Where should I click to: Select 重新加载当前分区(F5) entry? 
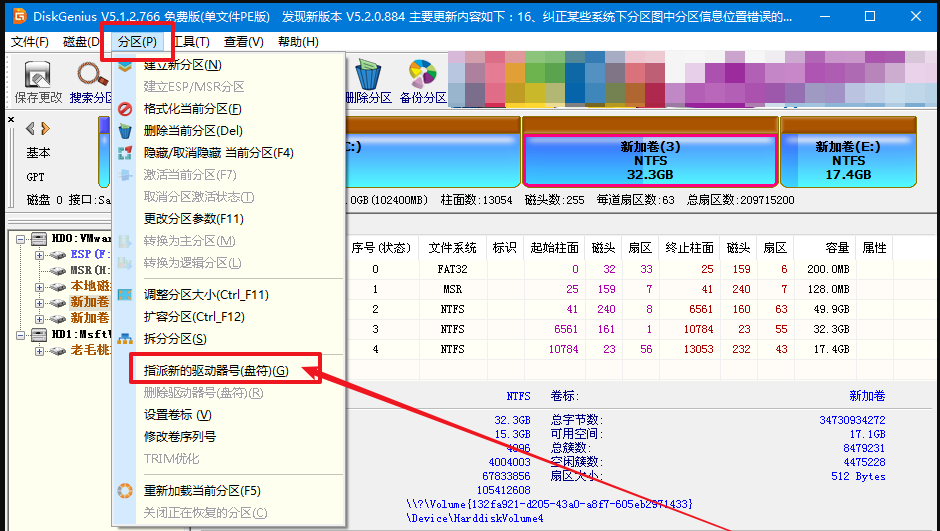[229, 491]
